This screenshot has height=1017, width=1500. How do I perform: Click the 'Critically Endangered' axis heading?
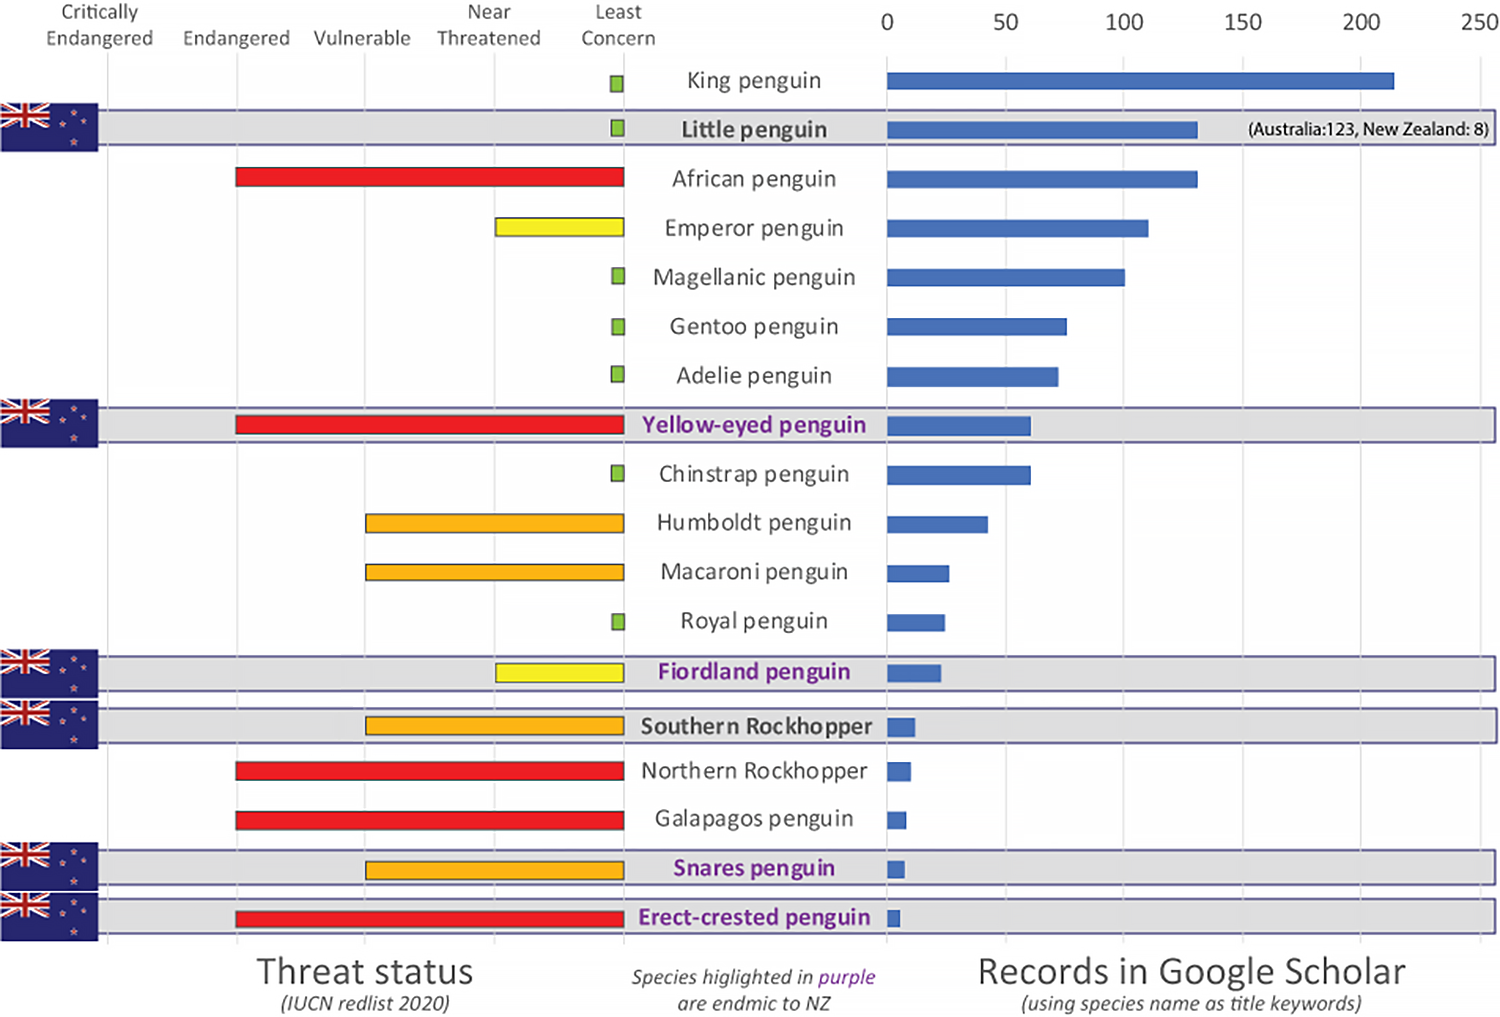coord(99,25)
